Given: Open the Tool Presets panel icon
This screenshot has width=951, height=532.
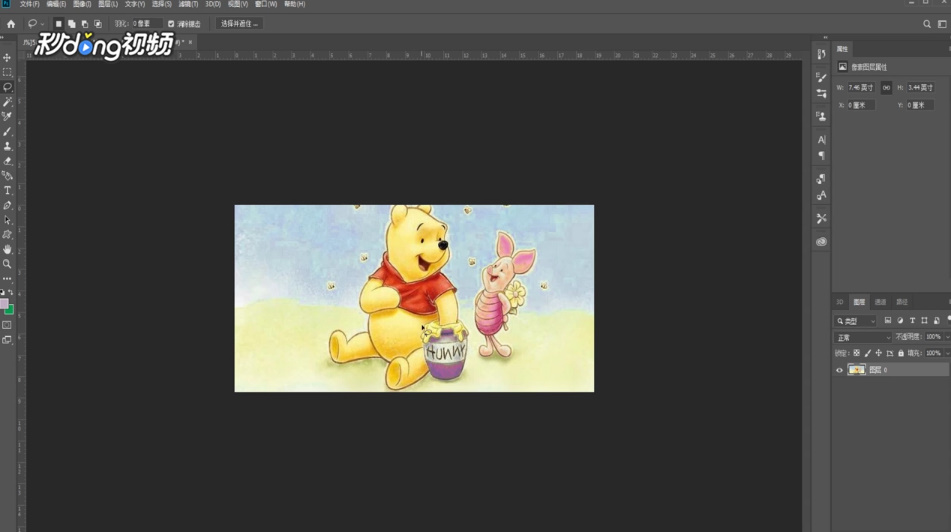Looking at the screenshot, I should coord(821,218).
